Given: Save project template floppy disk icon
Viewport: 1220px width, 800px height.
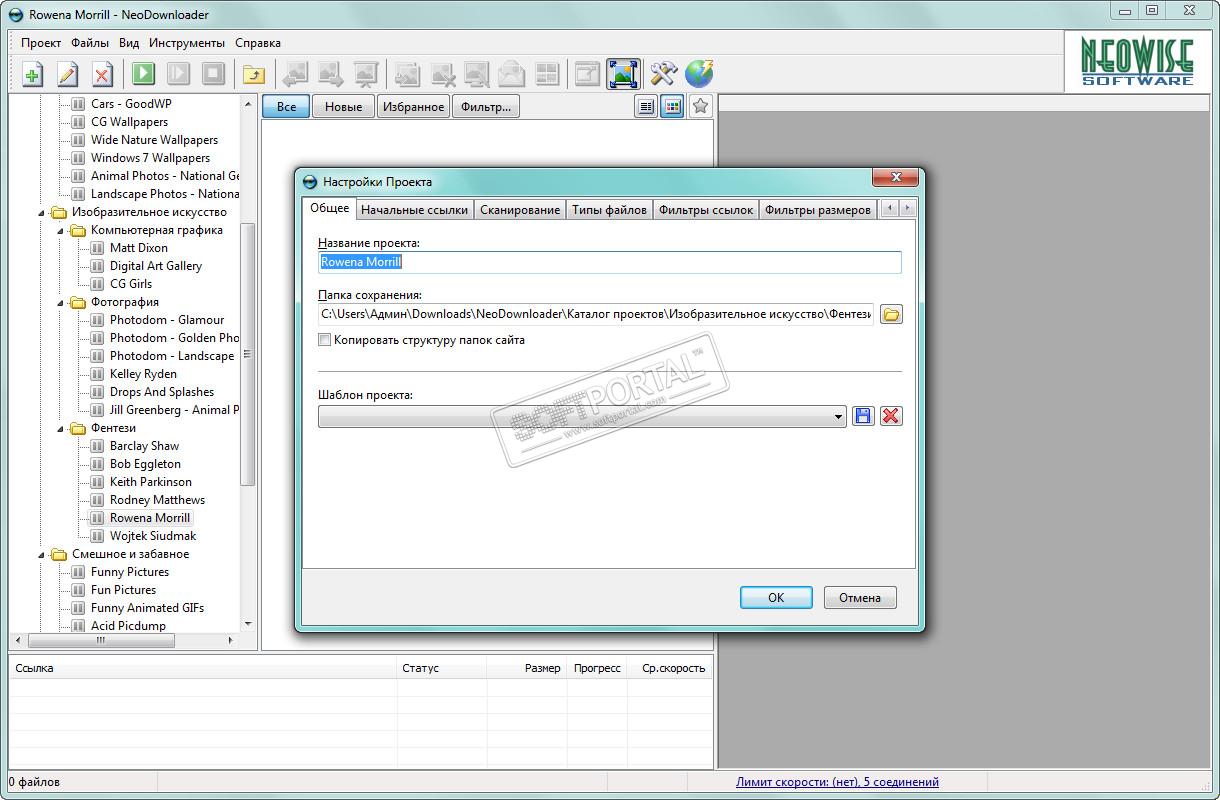Looking at the screenshot, I should (x=863, y=416).
